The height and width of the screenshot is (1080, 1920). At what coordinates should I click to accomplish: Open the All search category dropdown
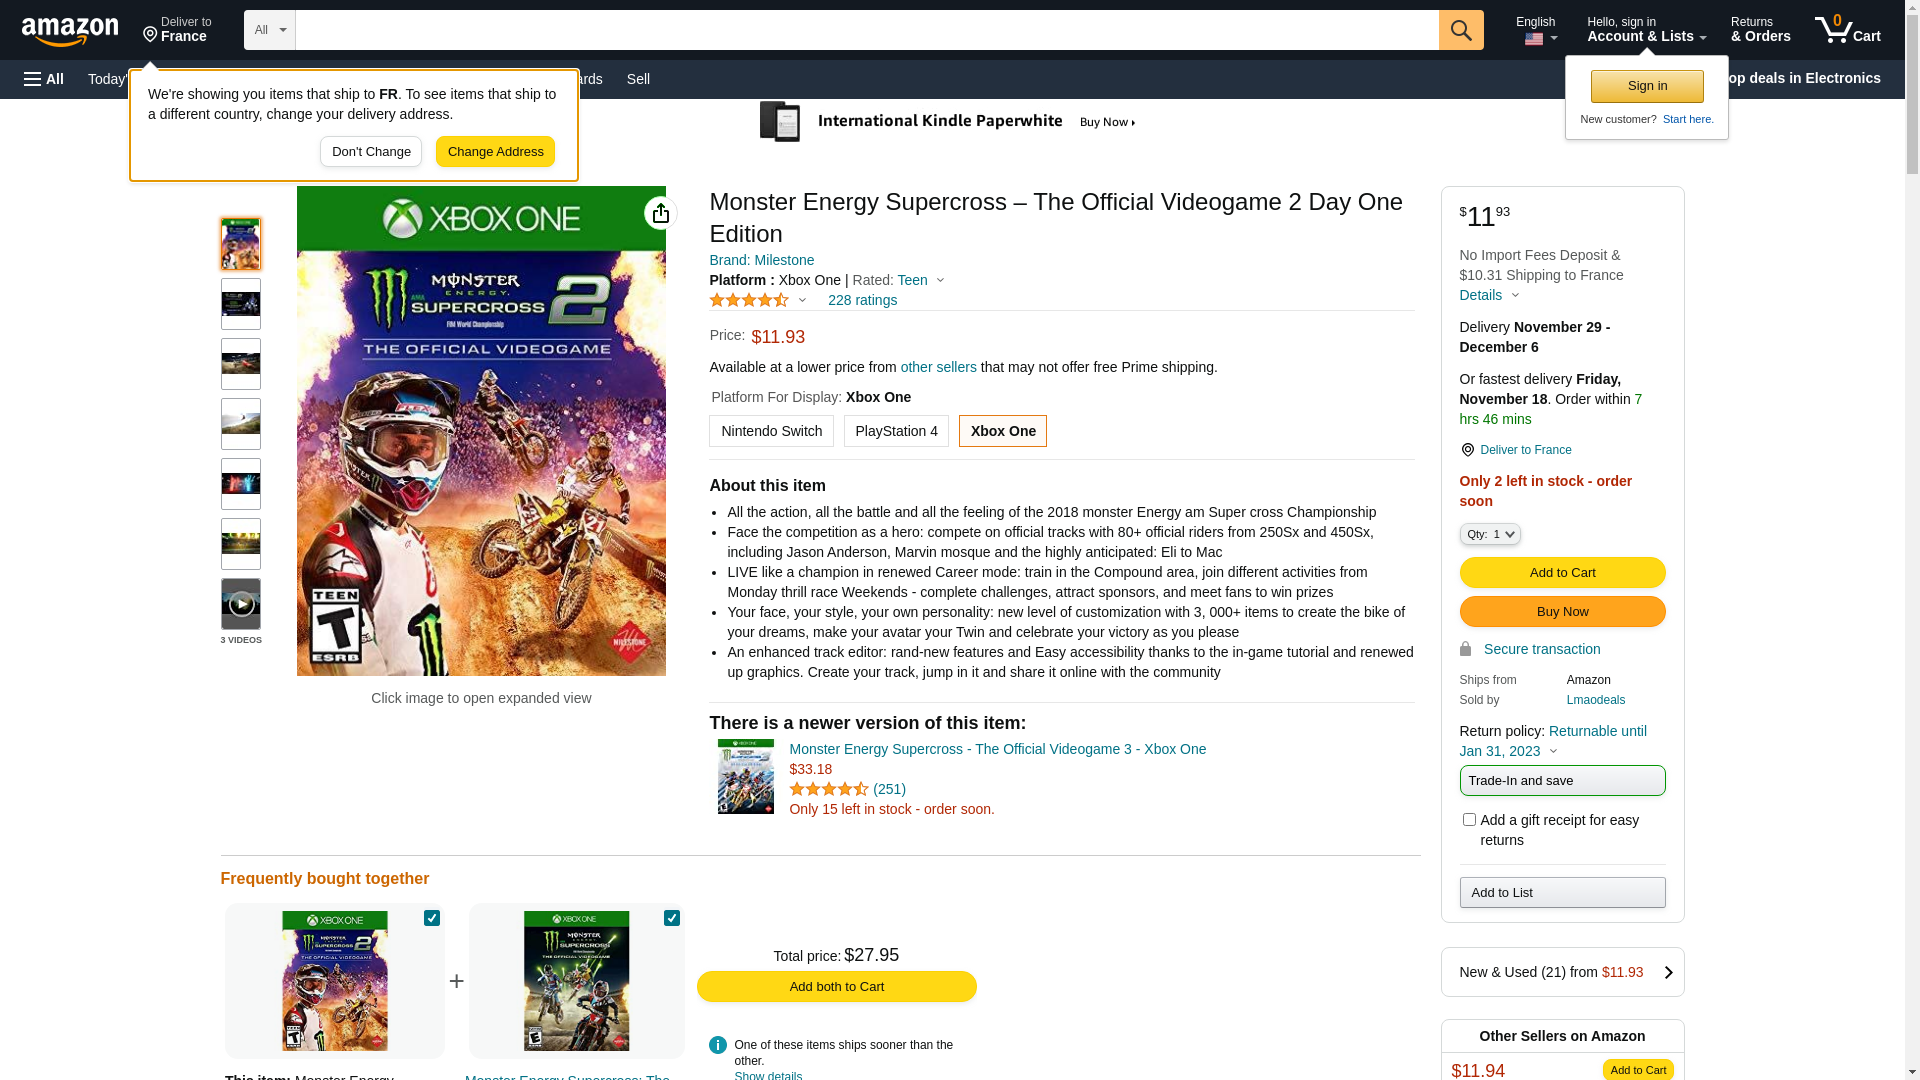coord(270,30)
